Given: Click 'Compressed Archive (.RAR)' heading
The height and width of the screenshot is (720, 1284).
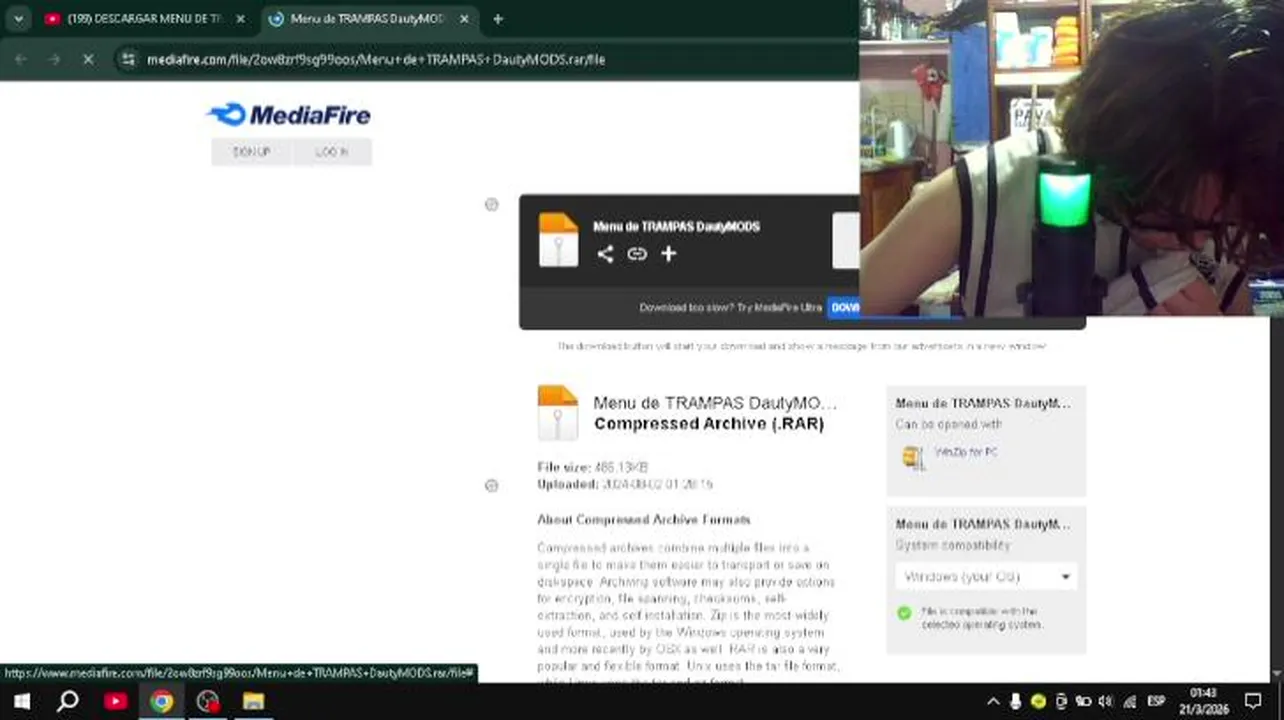Looking at the screenshot, I should click(x=709, y=424).
